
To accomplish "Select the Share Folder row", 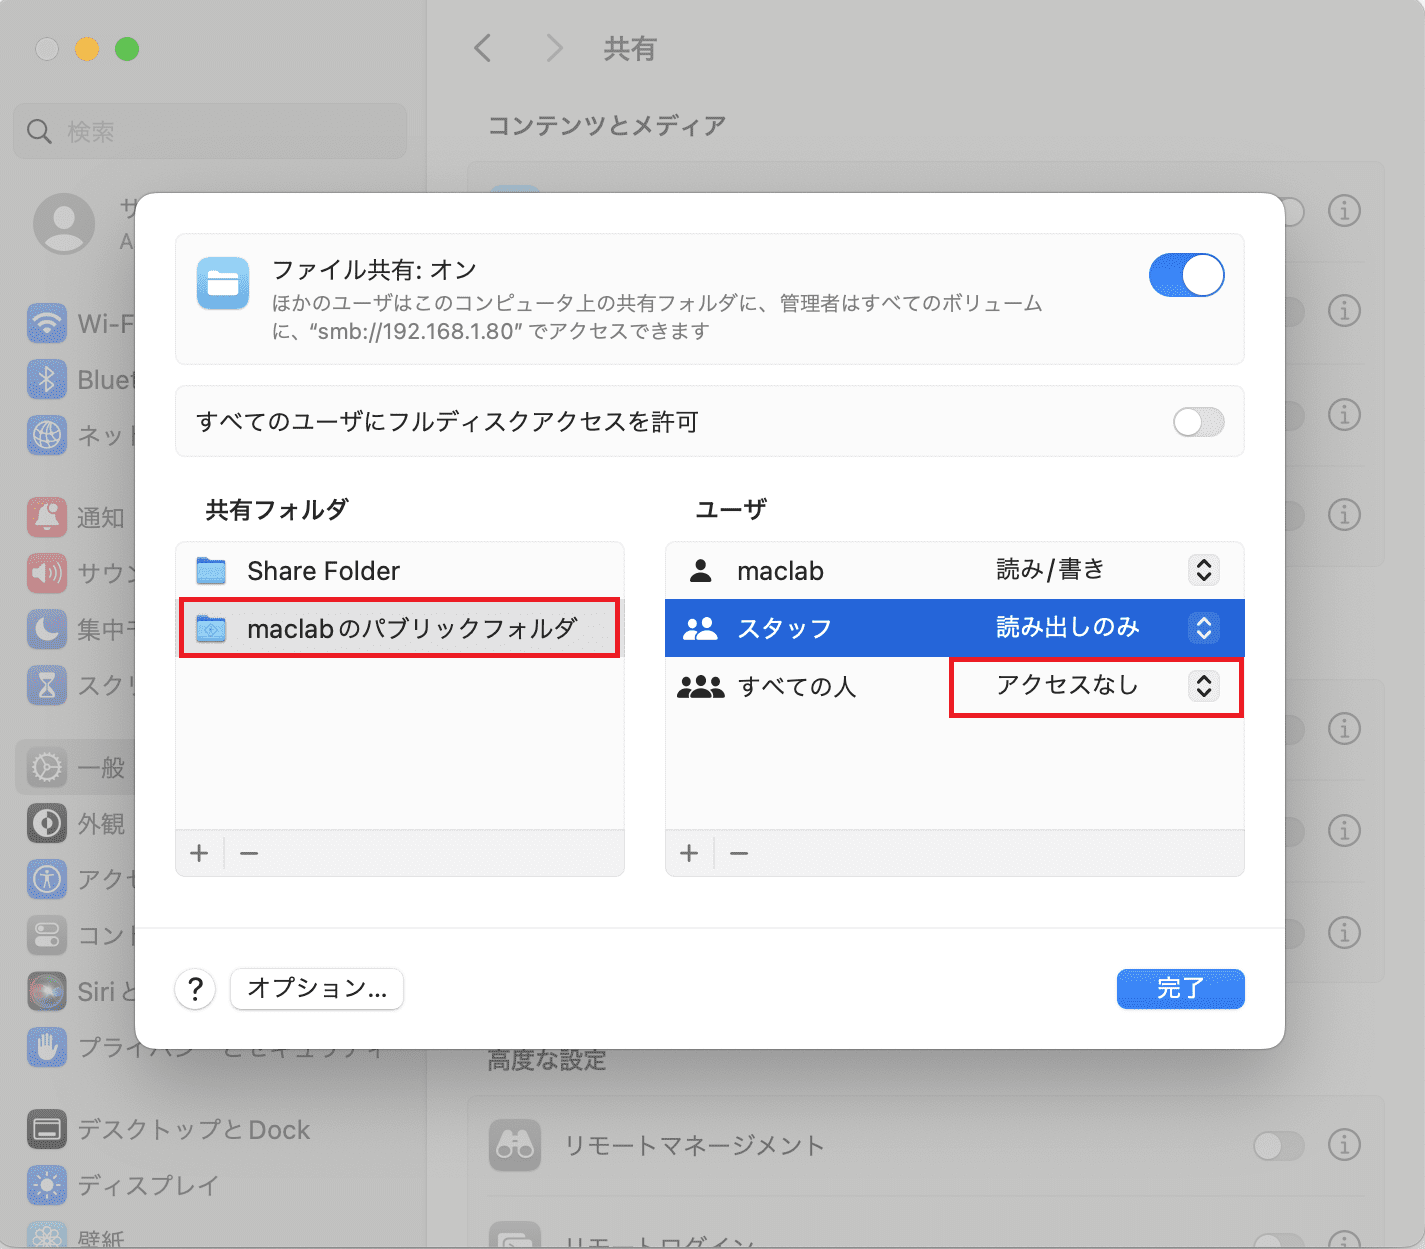I will tap(400, 571).
